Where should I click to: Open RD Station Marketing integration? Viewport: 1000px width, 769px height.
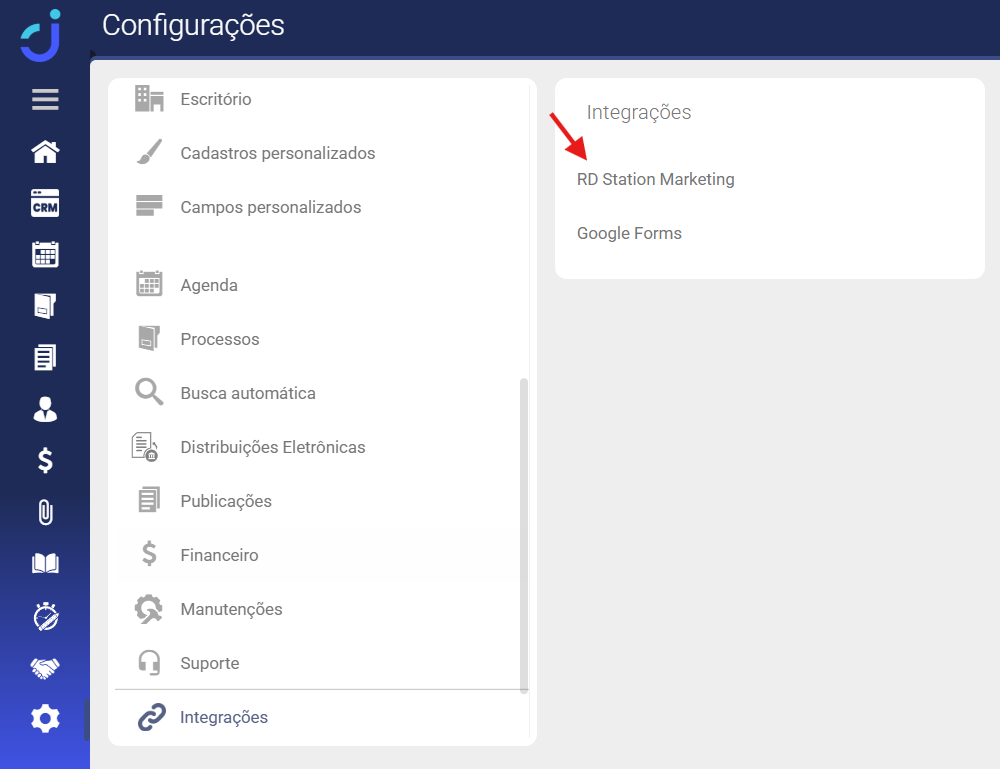point(655,180)
